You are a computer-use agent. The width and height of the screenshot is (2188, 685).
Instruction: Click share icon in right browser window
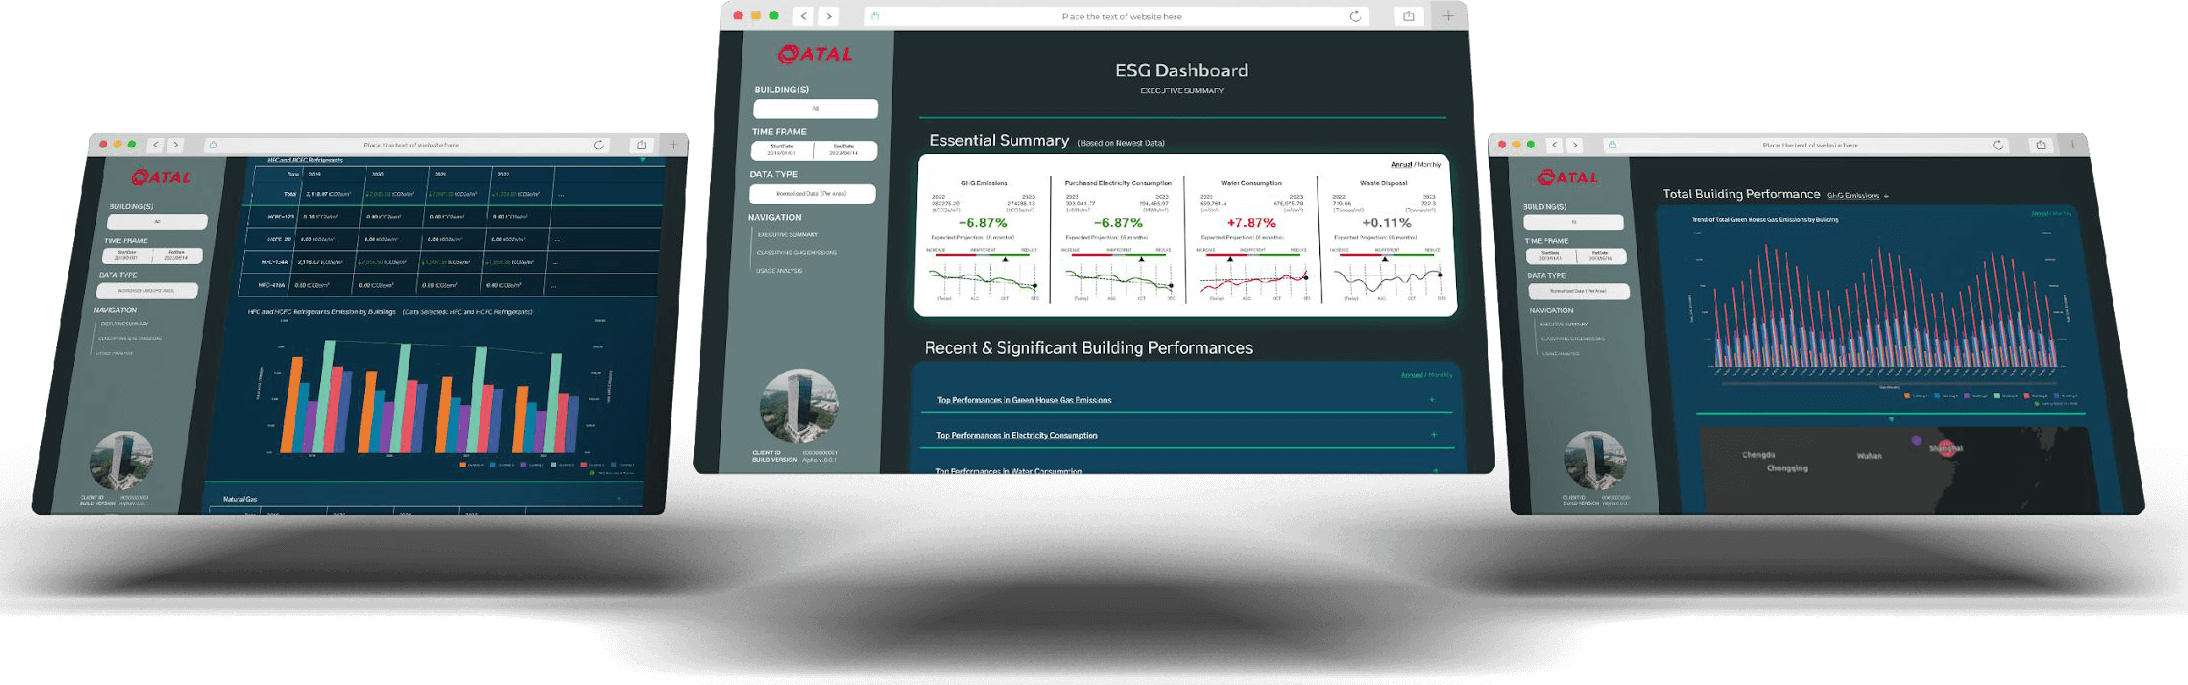pyautogui.click(x=2040, y=145)
